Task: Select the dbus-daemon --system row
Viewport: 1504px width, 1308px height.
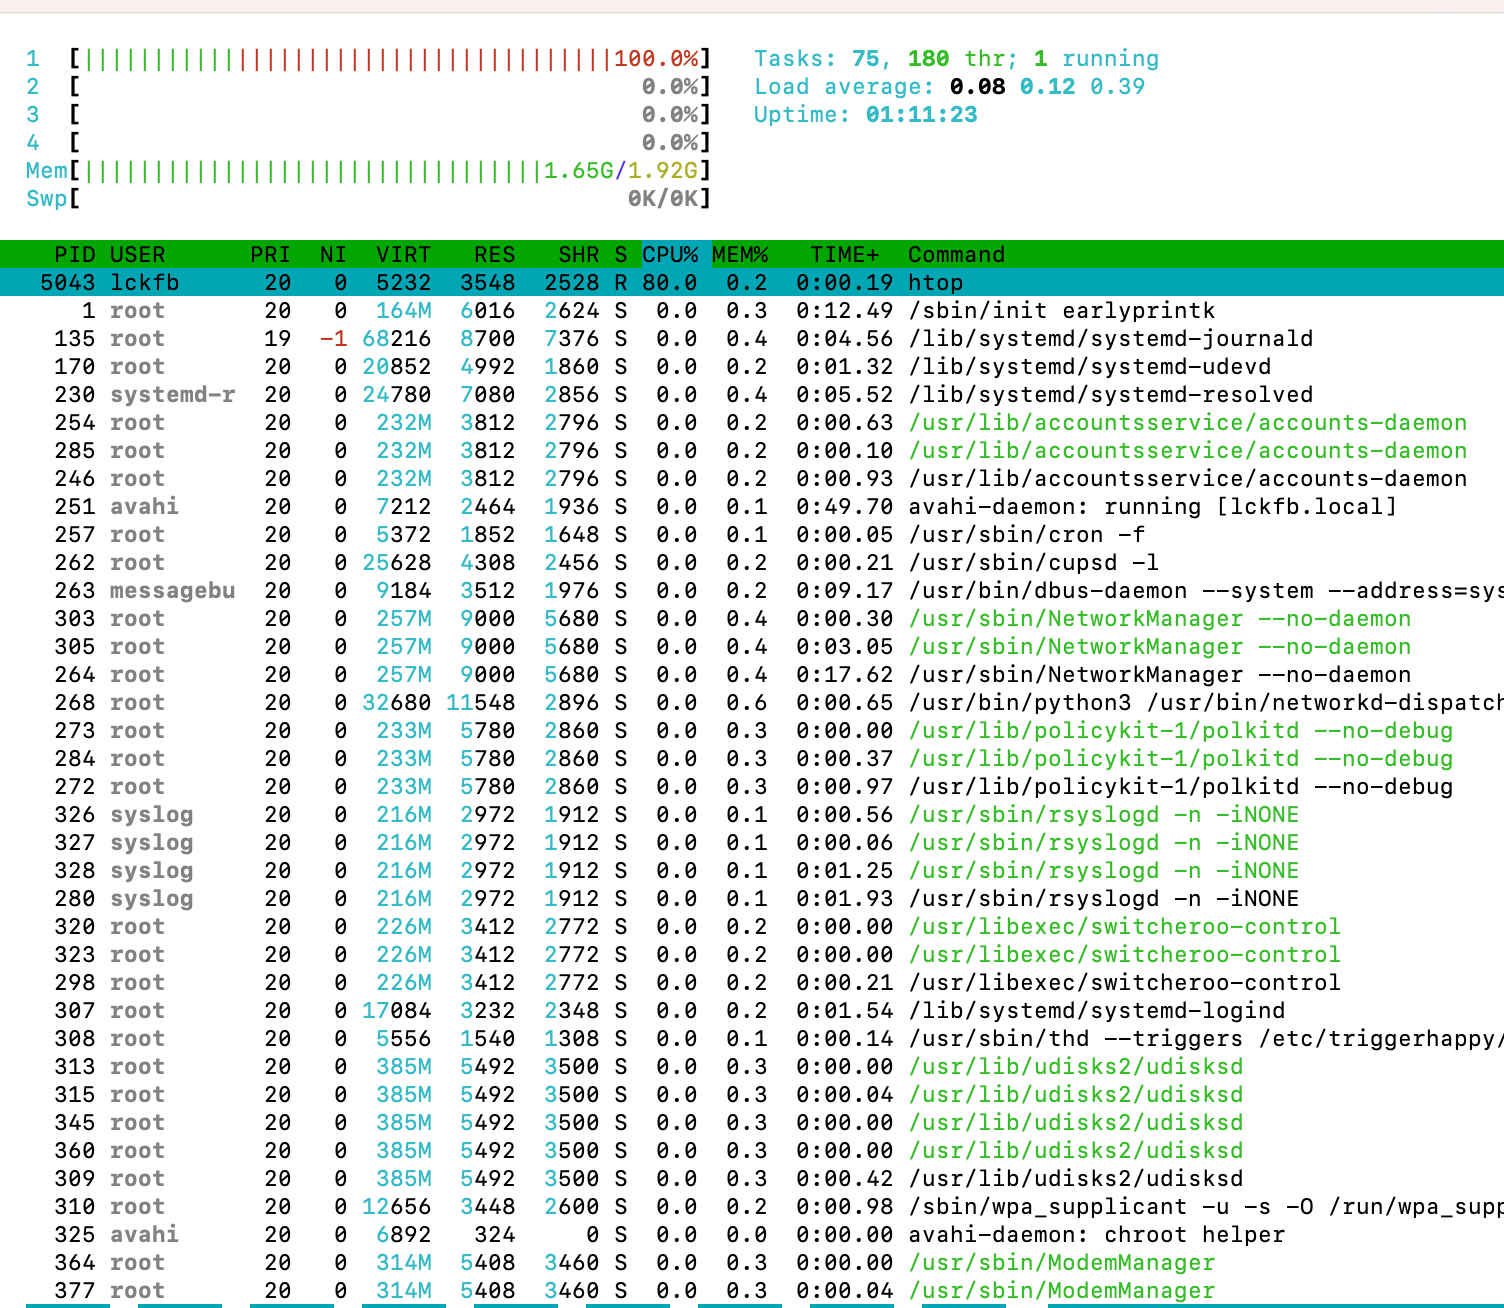Action: (x=752, y=591)
